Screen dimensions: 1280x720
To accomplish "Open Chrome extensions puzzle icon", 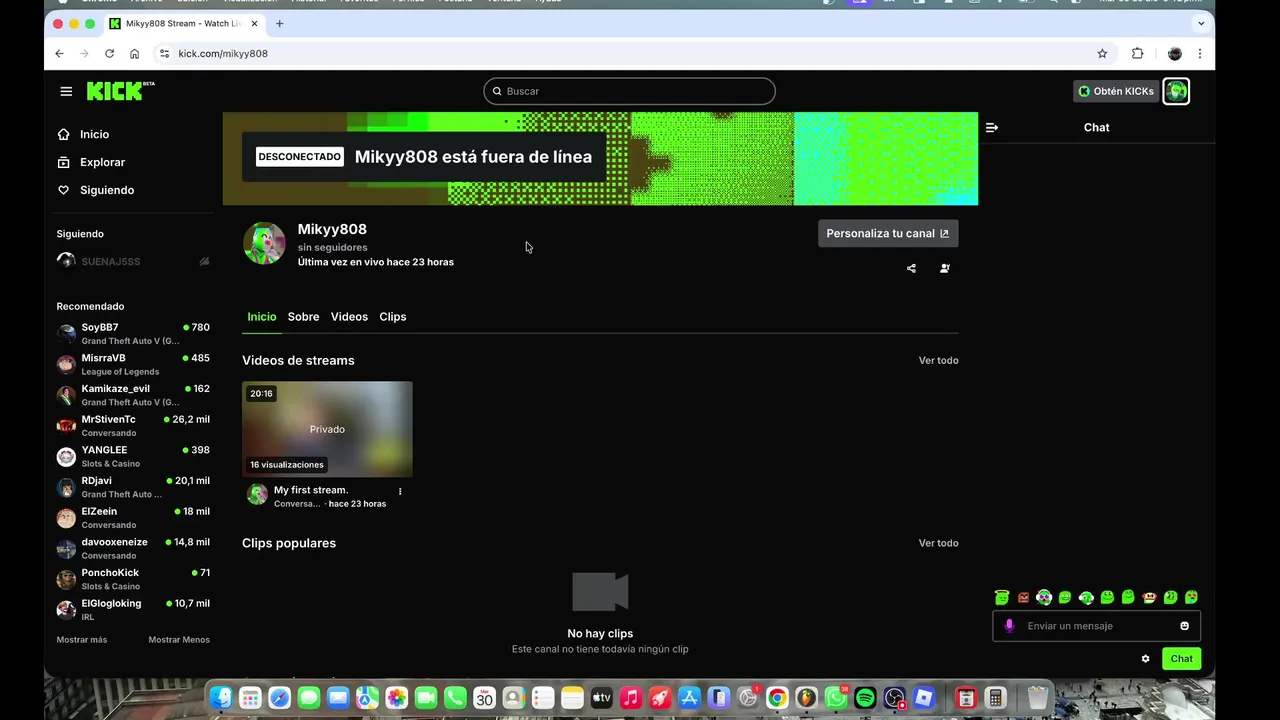I will tap(1137, 53).
